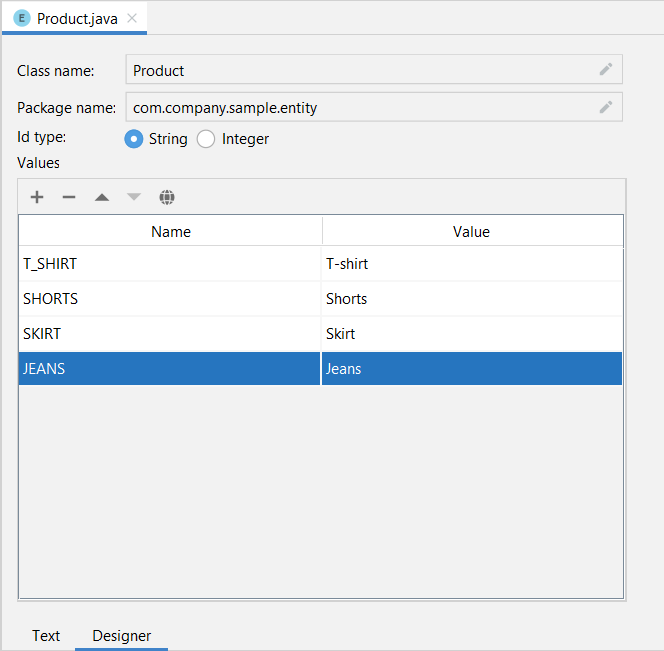This screenshot has width=664, height=651.
Task: Sort by Value column header
Action: coord(472,231)
